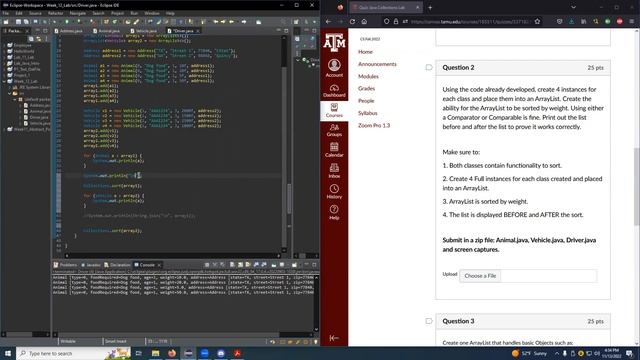The image size is (640, 360).
Task: Open the Eclipse Window menu
Action: pyautogui.click(x=152, y=13)
